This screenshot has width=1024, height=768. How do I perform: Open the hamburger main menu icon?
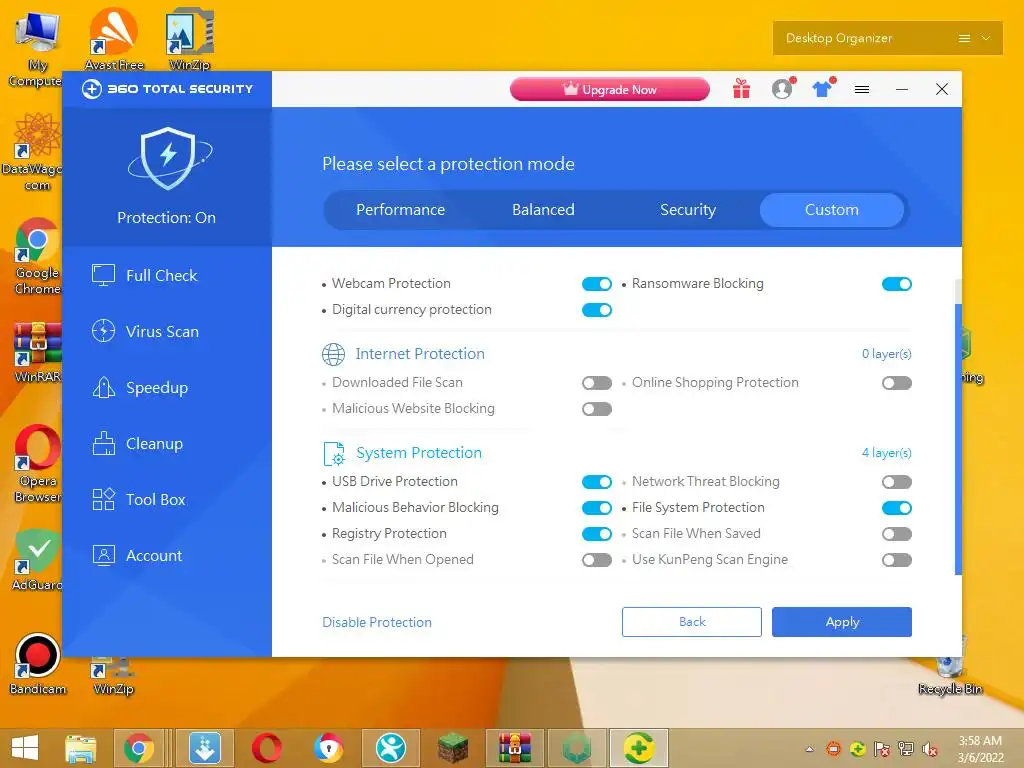tap(862, 89)
